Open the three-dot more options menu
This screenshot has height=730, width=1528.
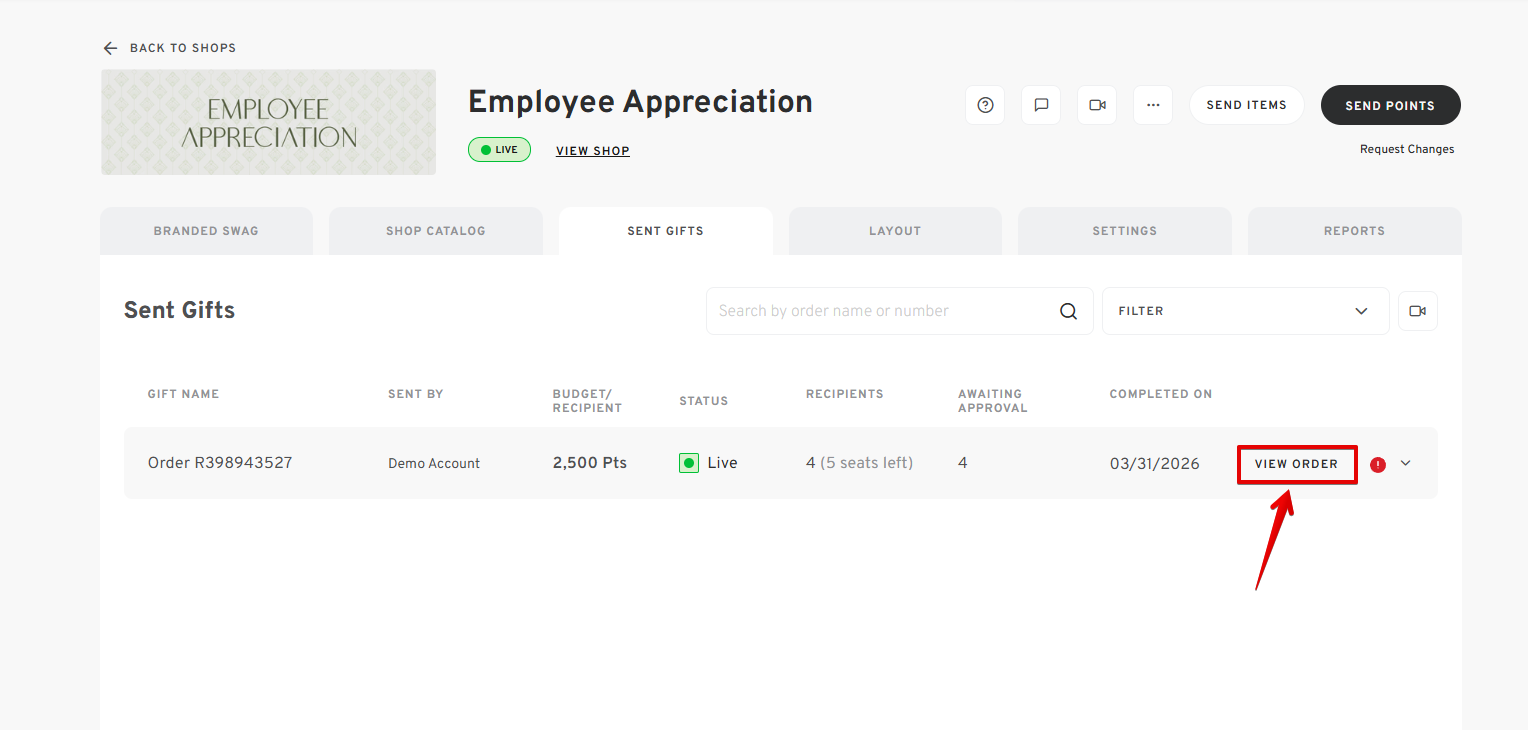click(1153, 105)
